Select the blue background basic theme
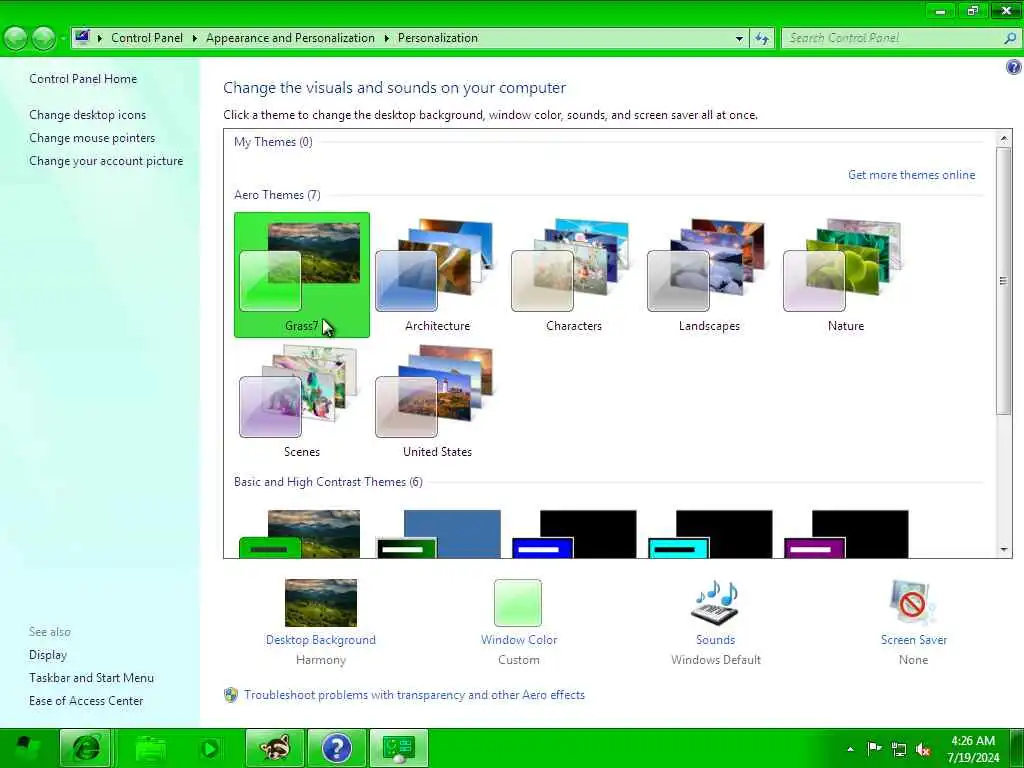1024x768 pixels. [439, 534]
